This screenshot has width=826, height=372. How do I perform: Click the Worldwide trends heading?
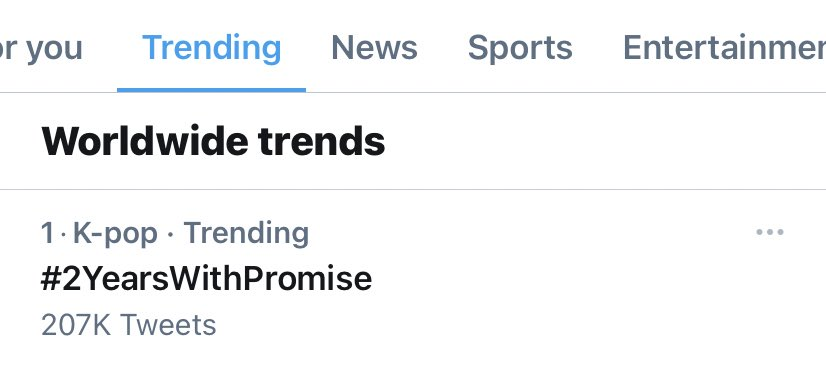[x=213, y=141]
